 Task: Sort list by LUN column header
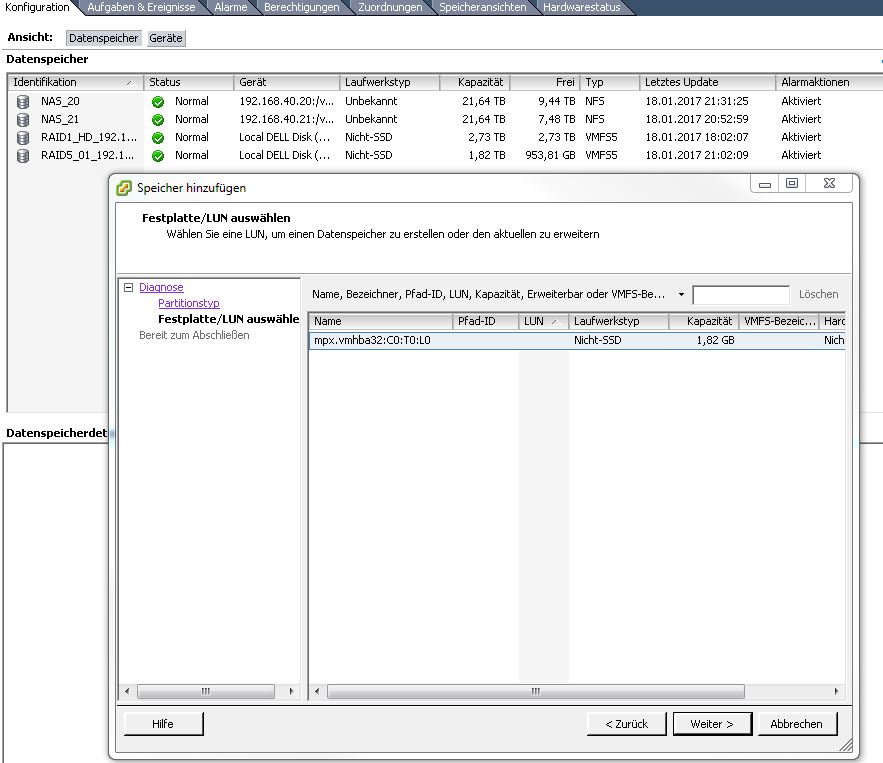(541, 322)
